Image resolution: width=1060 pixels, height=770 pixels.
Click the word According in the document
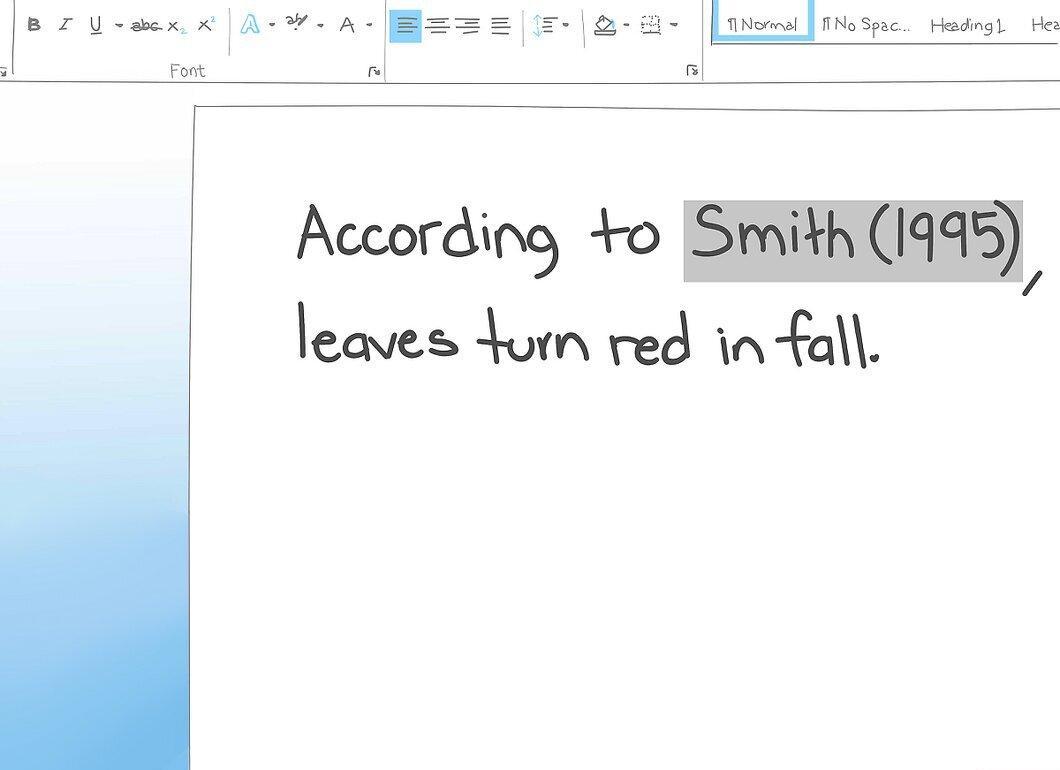point(429,239)
